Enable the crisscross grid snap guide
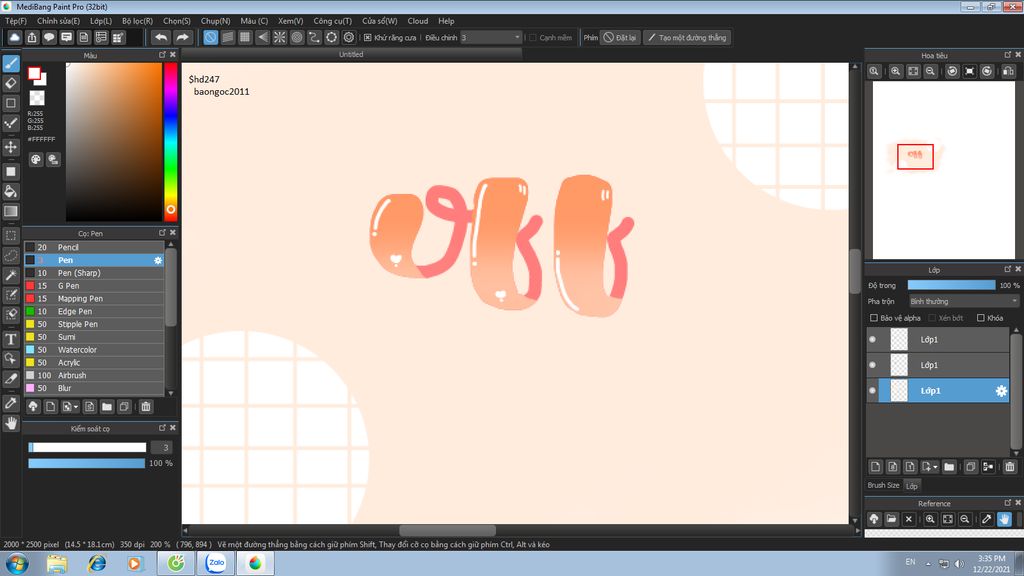The height and width of the screenshot is (576, 1024). (245, 37)
